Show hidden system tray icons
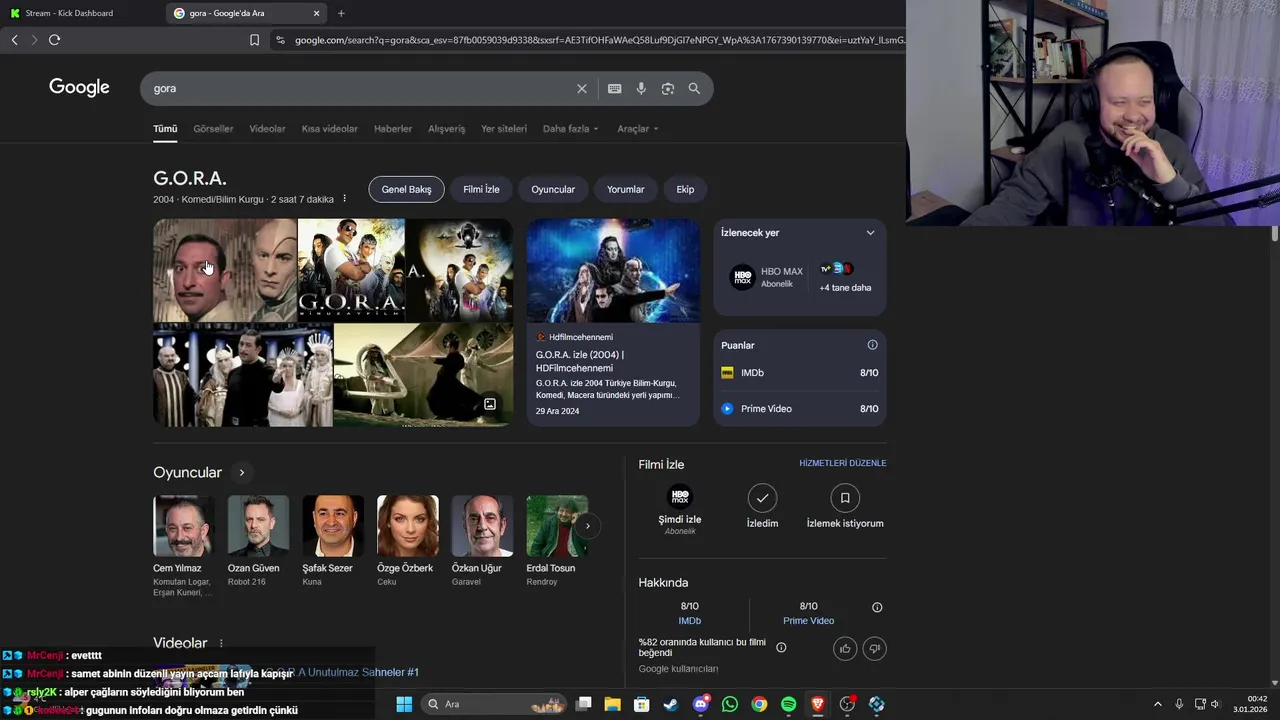 click(1158, 704)
